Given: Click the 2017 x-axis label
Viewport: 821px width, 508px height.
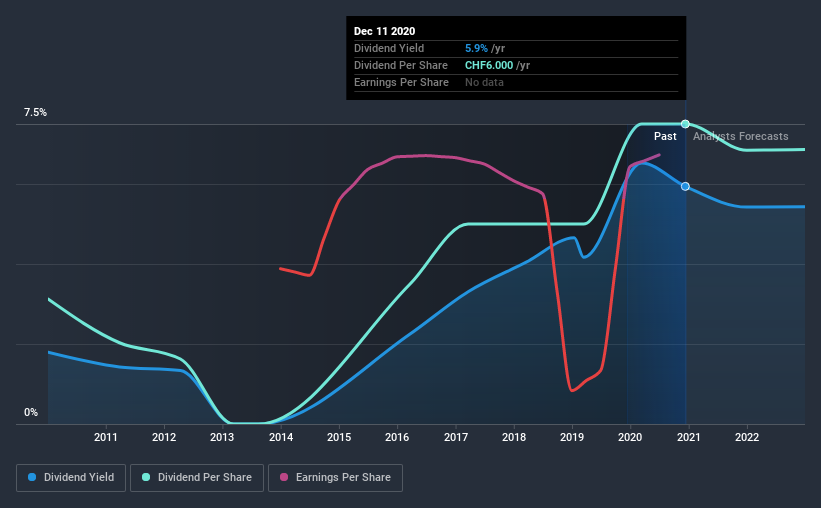Looking at the screenshot, I should (x=456, y=437).
